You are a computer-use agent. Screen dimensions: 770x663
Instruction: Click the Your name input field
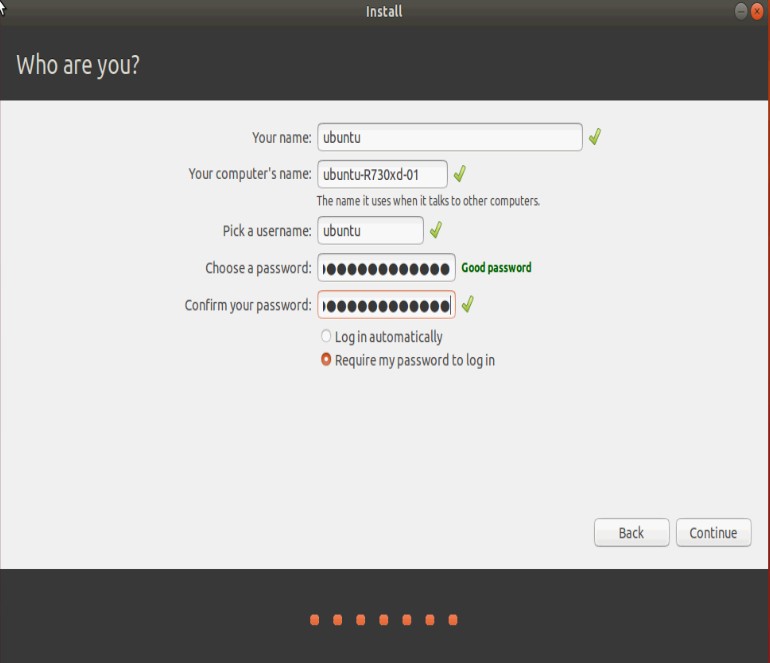(450, 137)
